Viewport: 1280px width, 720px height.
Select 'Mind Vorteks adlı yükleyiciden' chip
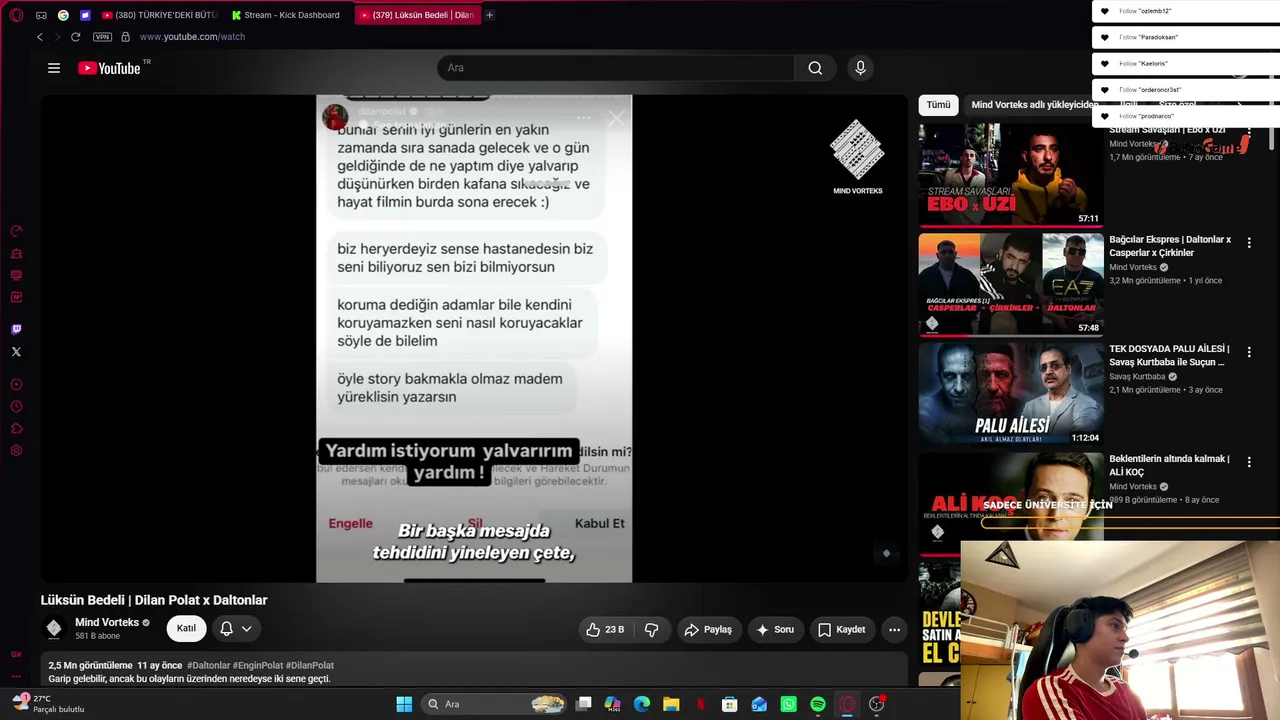click(1035, 105)
